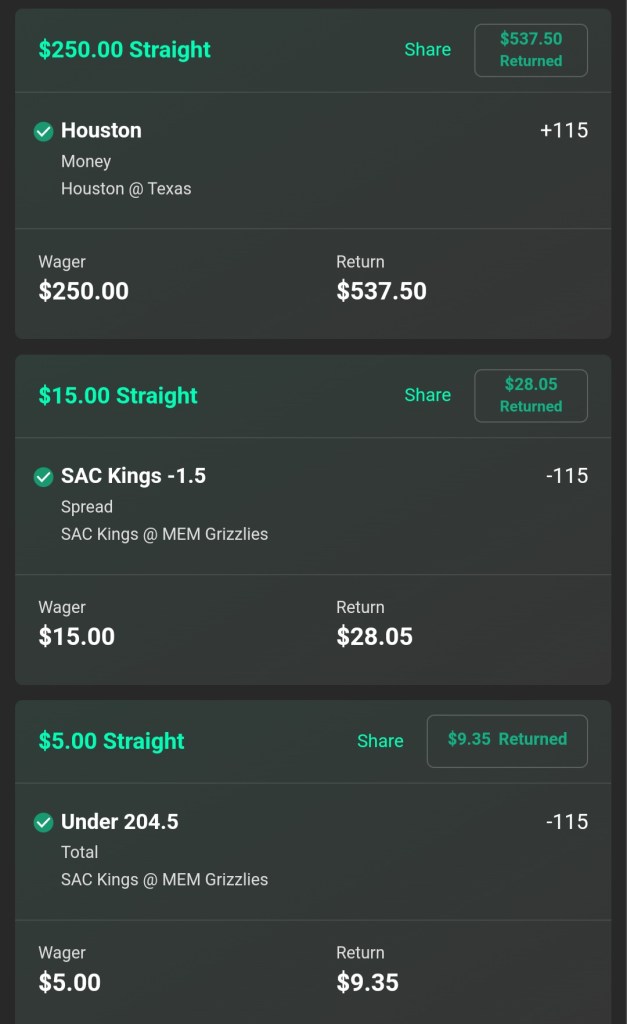Share the $250.00 Straight bet
Screen dimensions: 627x1024
[427, 50]
